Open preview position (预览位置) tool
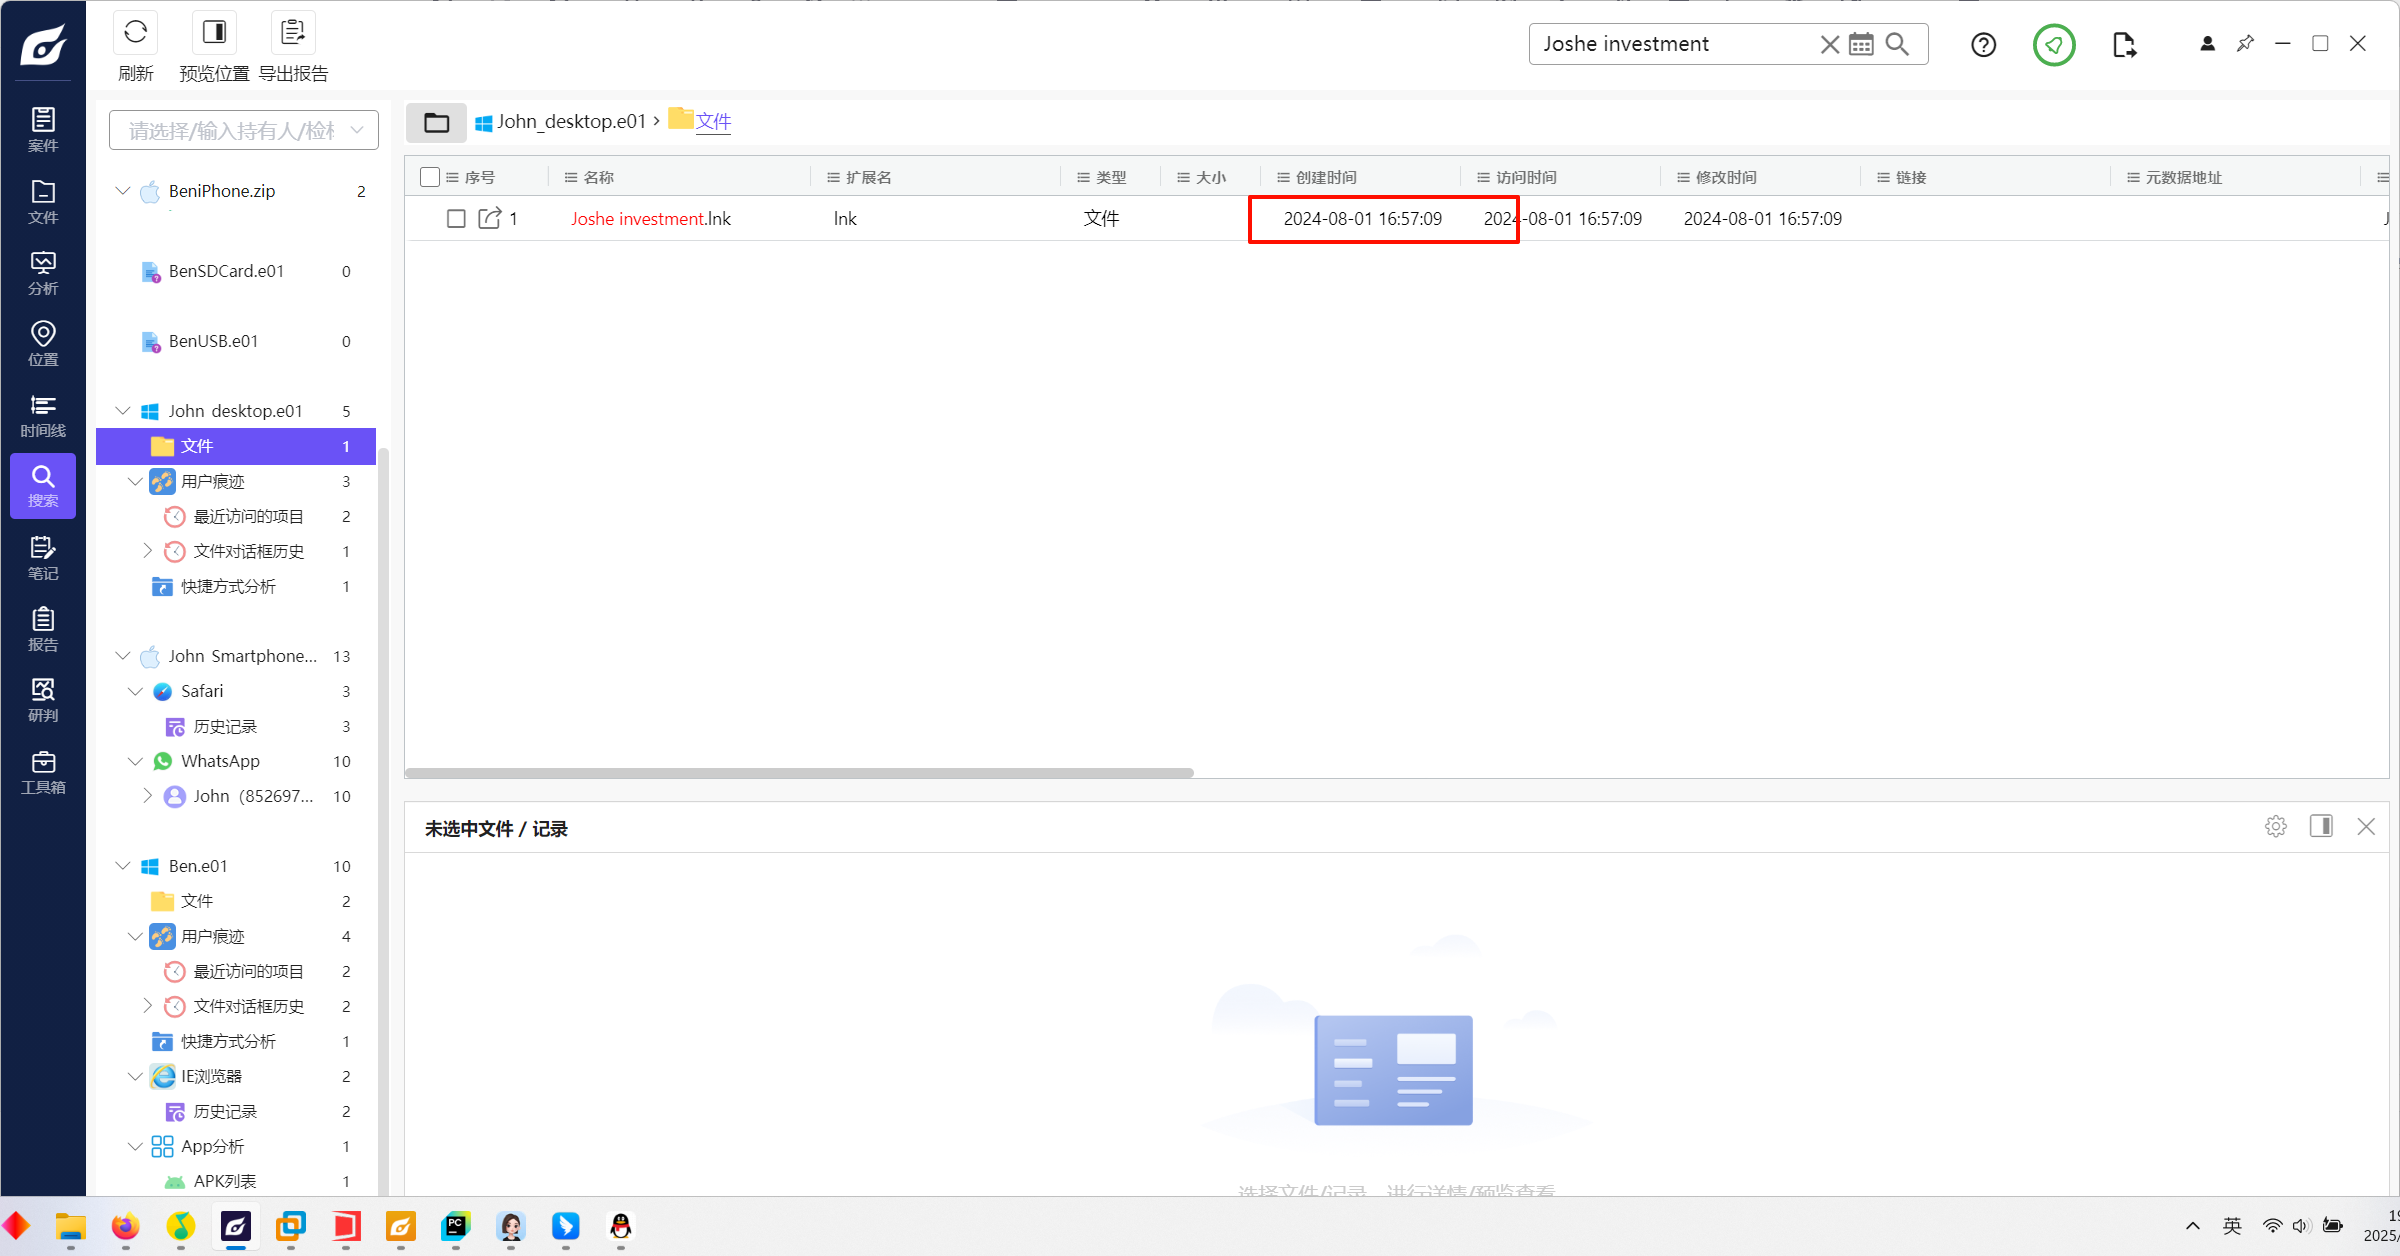Viewport: 2400px width, 1256px height. coord(214,33)
